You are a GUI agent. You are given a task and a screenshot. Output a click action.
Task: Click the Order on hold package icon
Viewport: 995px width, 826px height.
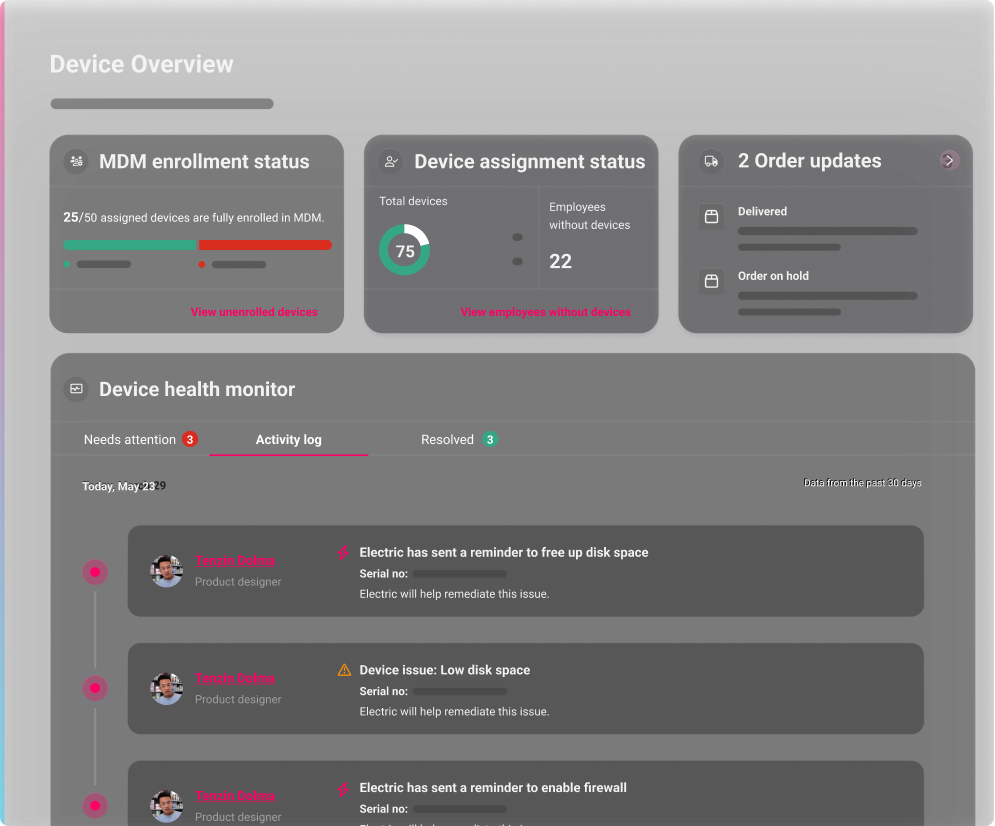711,281
